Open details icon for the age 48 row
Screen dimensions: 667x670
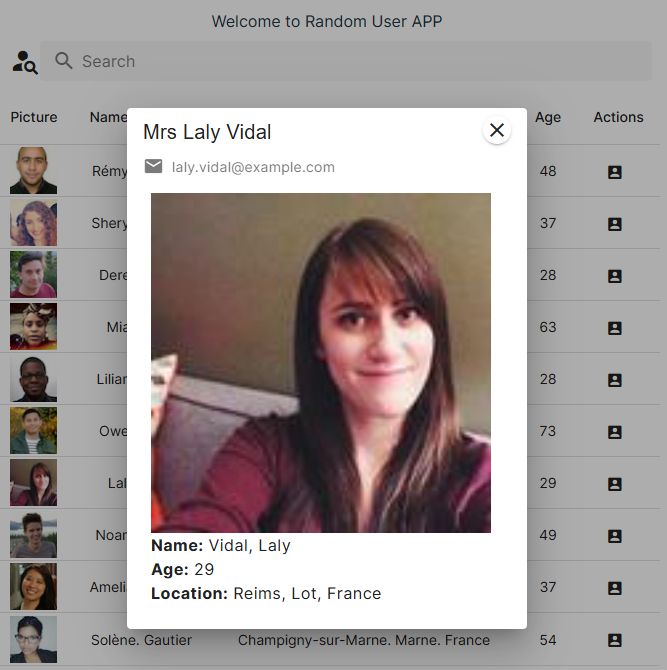[614, 172]
